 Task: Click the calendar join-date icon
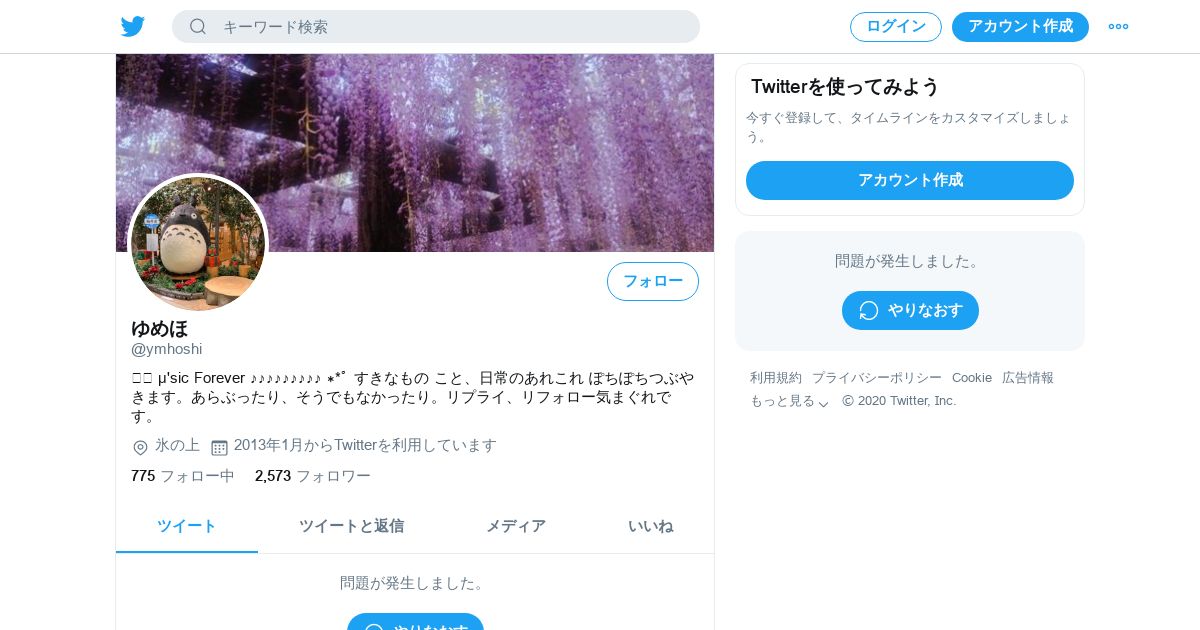coord(219,447)
